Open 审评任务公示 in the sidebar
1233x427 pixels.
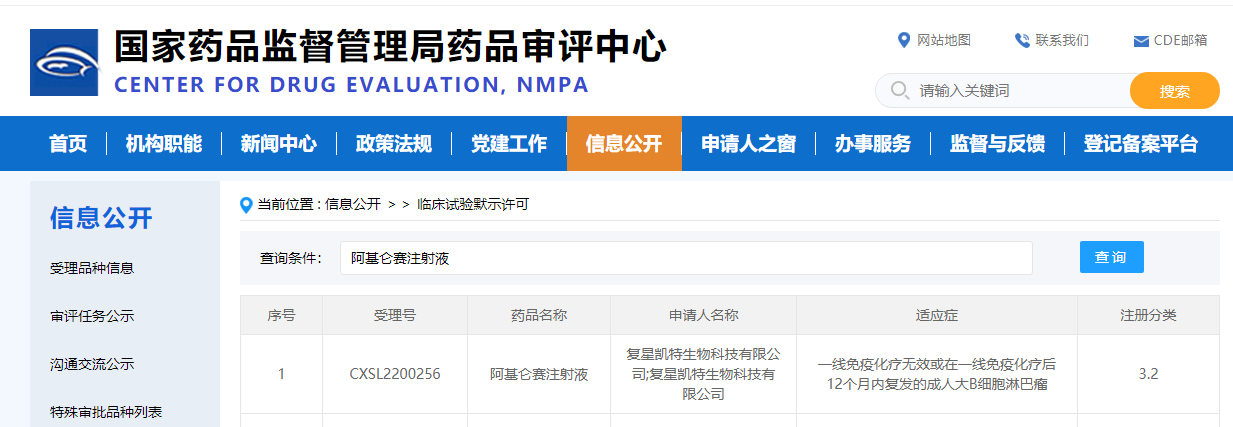92,316
